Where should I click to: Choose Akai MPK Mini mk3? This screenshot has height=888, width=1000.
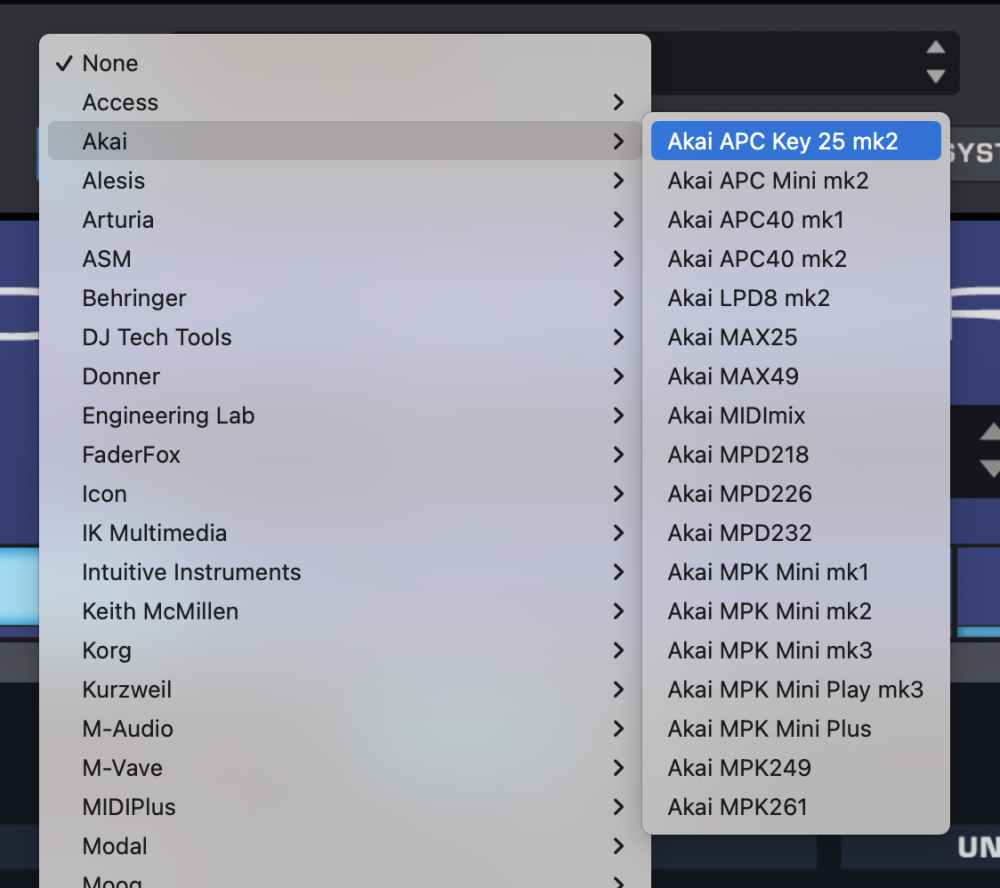tap(796, 650)
